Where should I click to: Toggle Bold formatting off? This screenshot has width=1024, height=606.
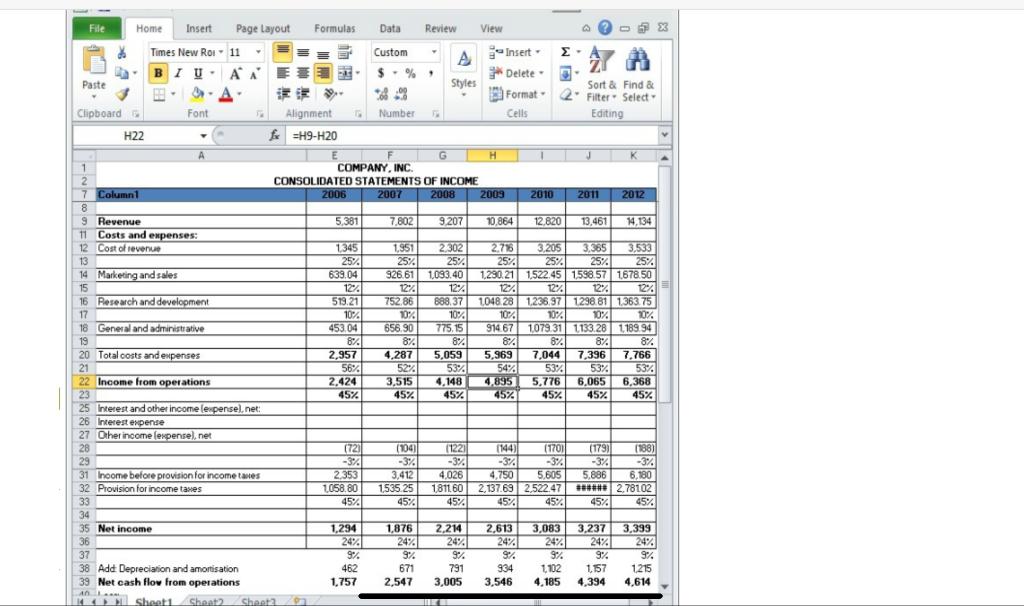pos(161,70)
